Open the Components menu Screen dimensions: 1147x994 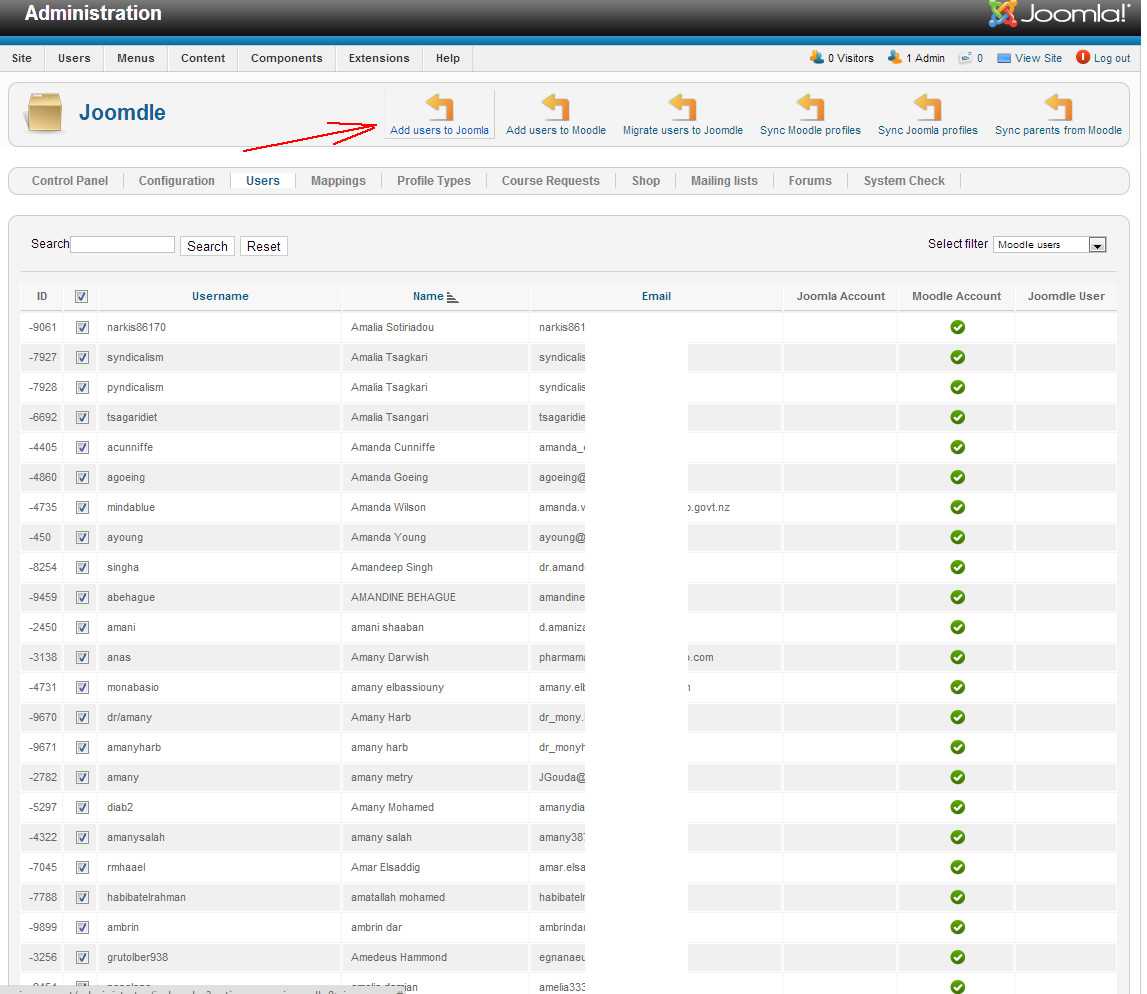[286, 58]
